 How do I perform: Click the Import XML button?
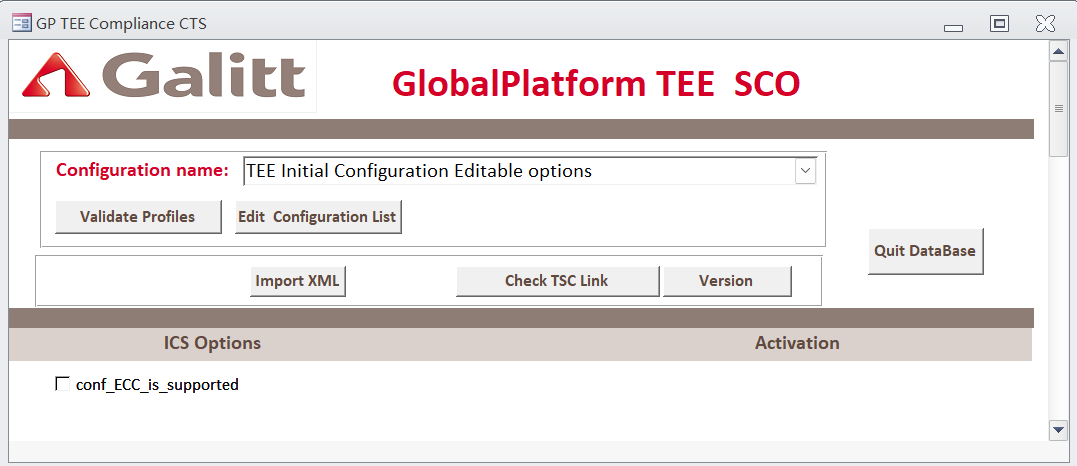(297, 281)
